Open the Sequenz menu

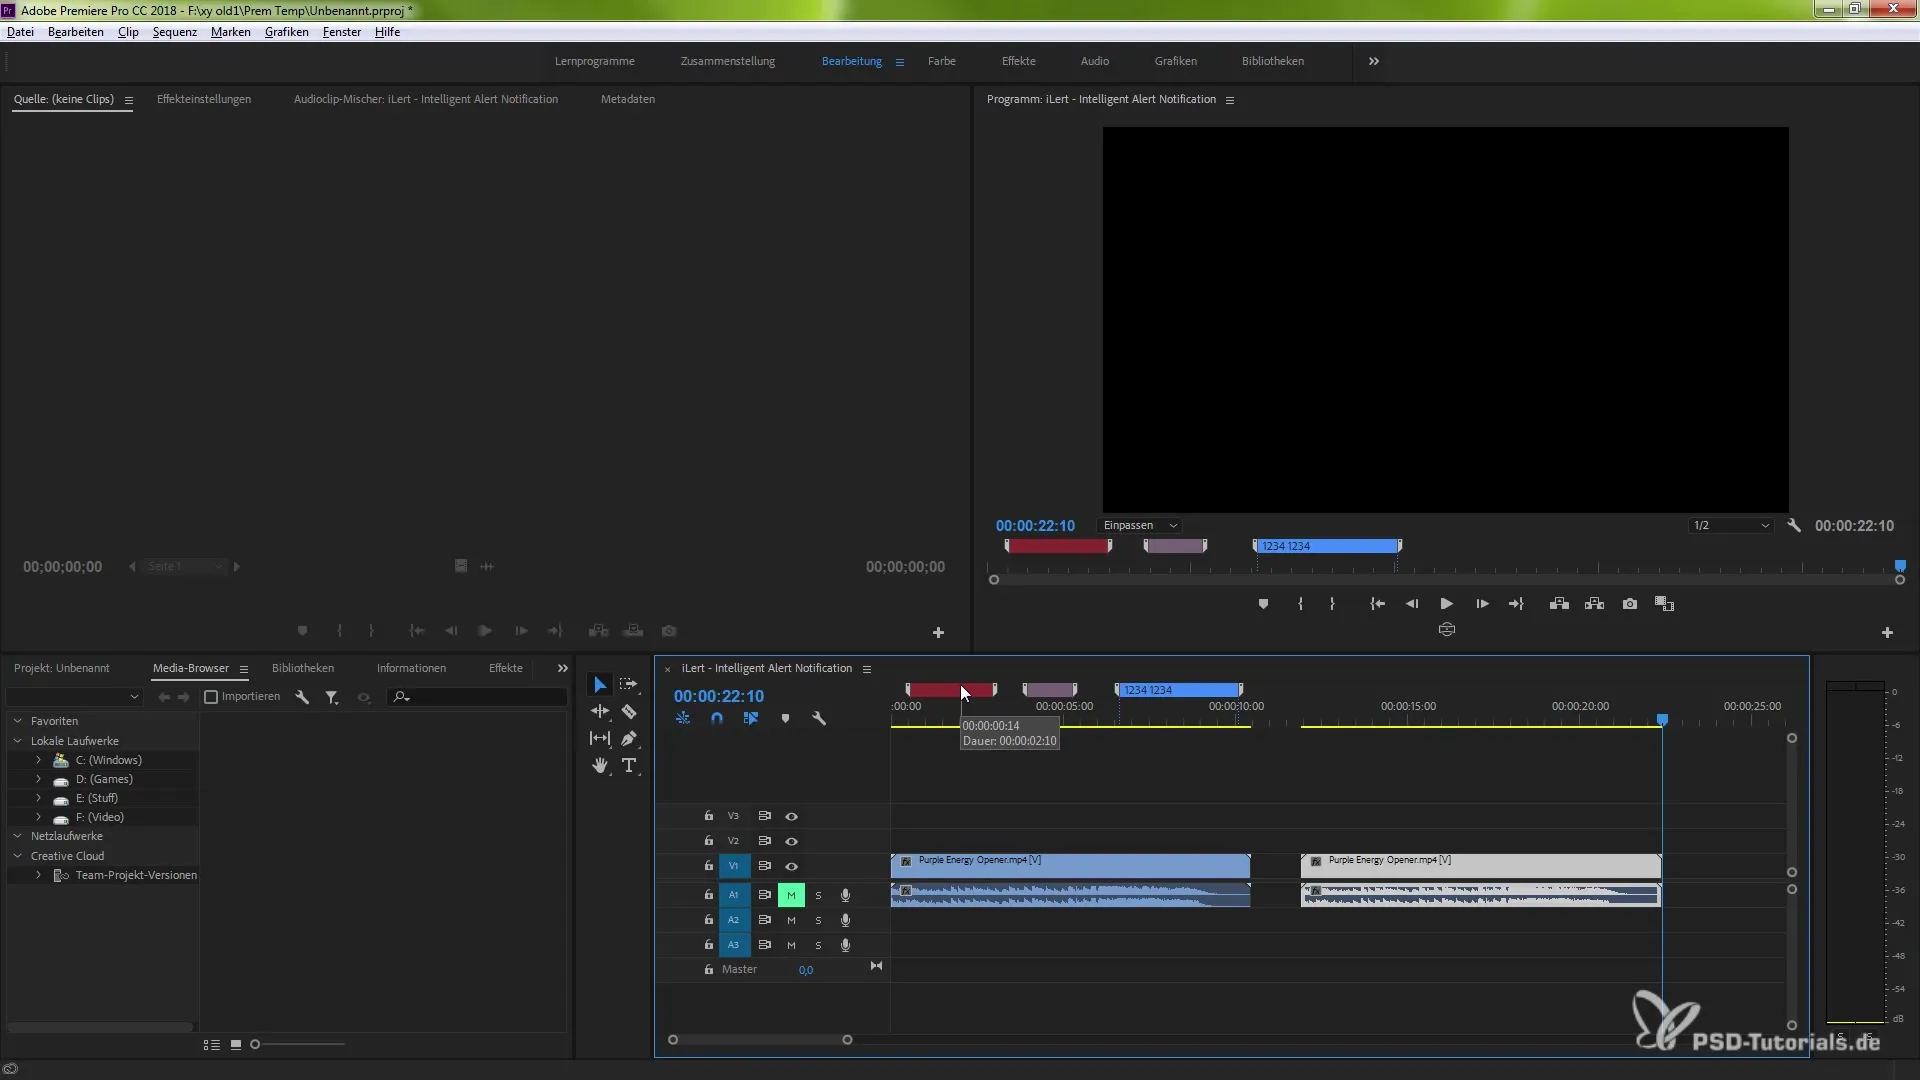[174, 32]
